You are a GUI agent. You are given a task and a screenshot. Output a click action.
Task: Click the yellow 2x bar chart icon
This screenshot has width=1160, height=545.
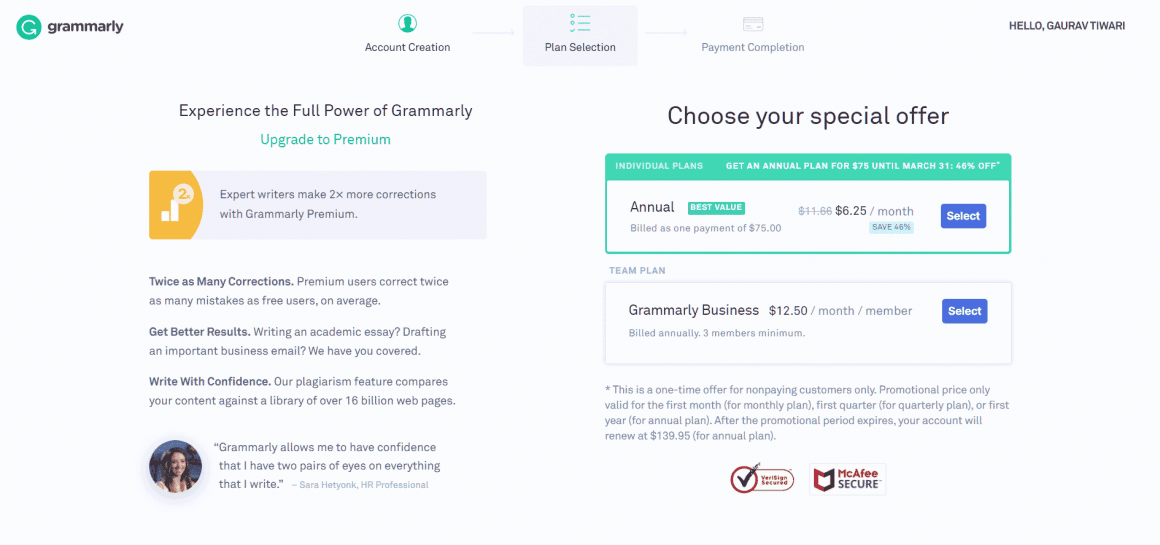click(x=175, y=205)
